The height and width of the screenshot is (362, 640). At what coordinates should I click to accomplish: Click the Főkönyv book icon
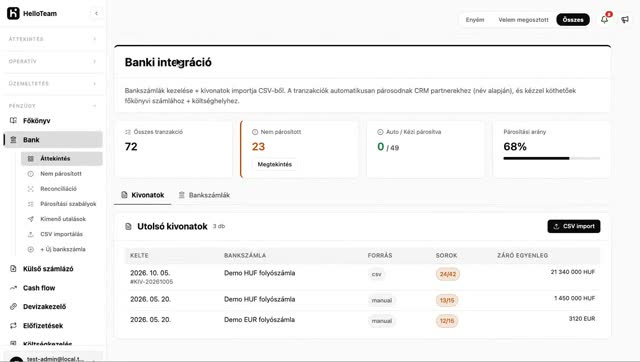(x=13, y=120)
